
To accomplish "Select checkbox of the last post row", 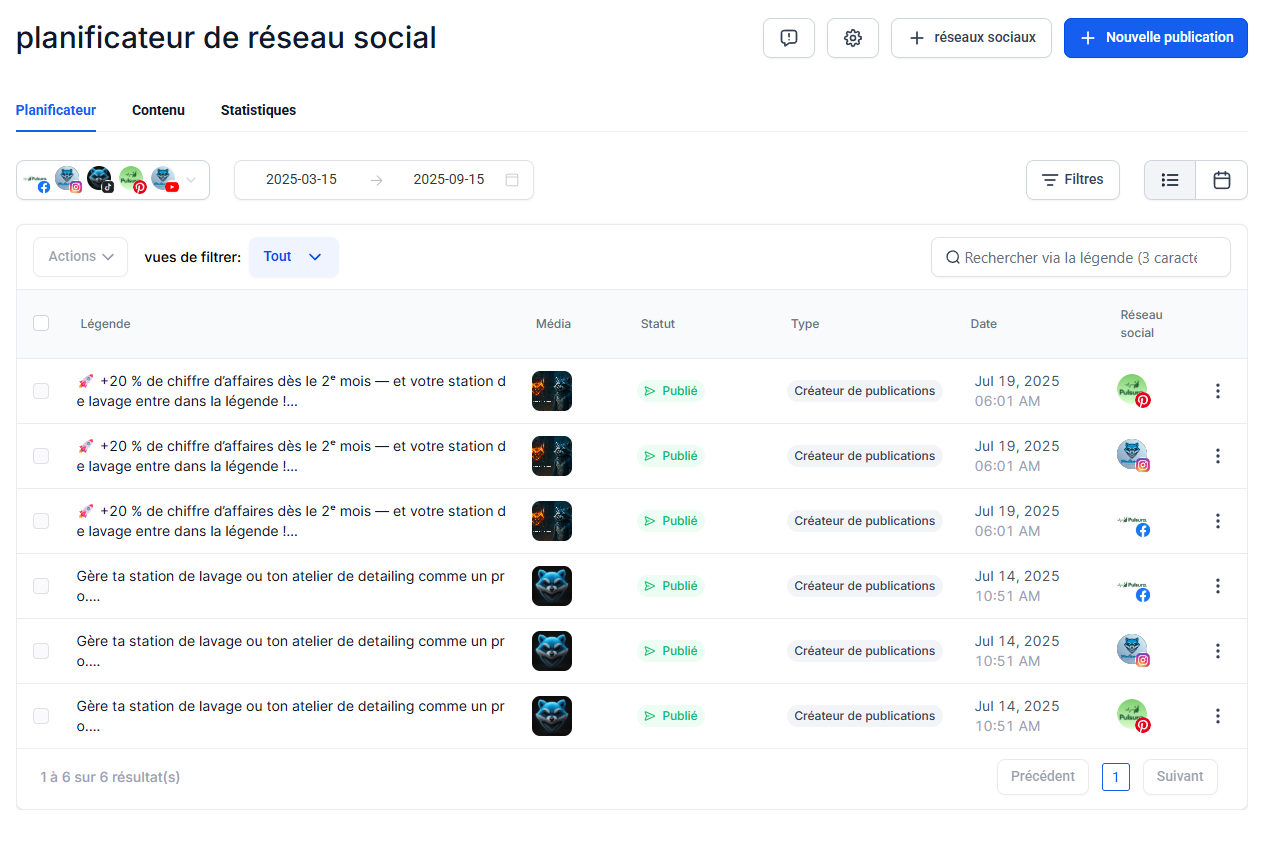I will 41,716.
